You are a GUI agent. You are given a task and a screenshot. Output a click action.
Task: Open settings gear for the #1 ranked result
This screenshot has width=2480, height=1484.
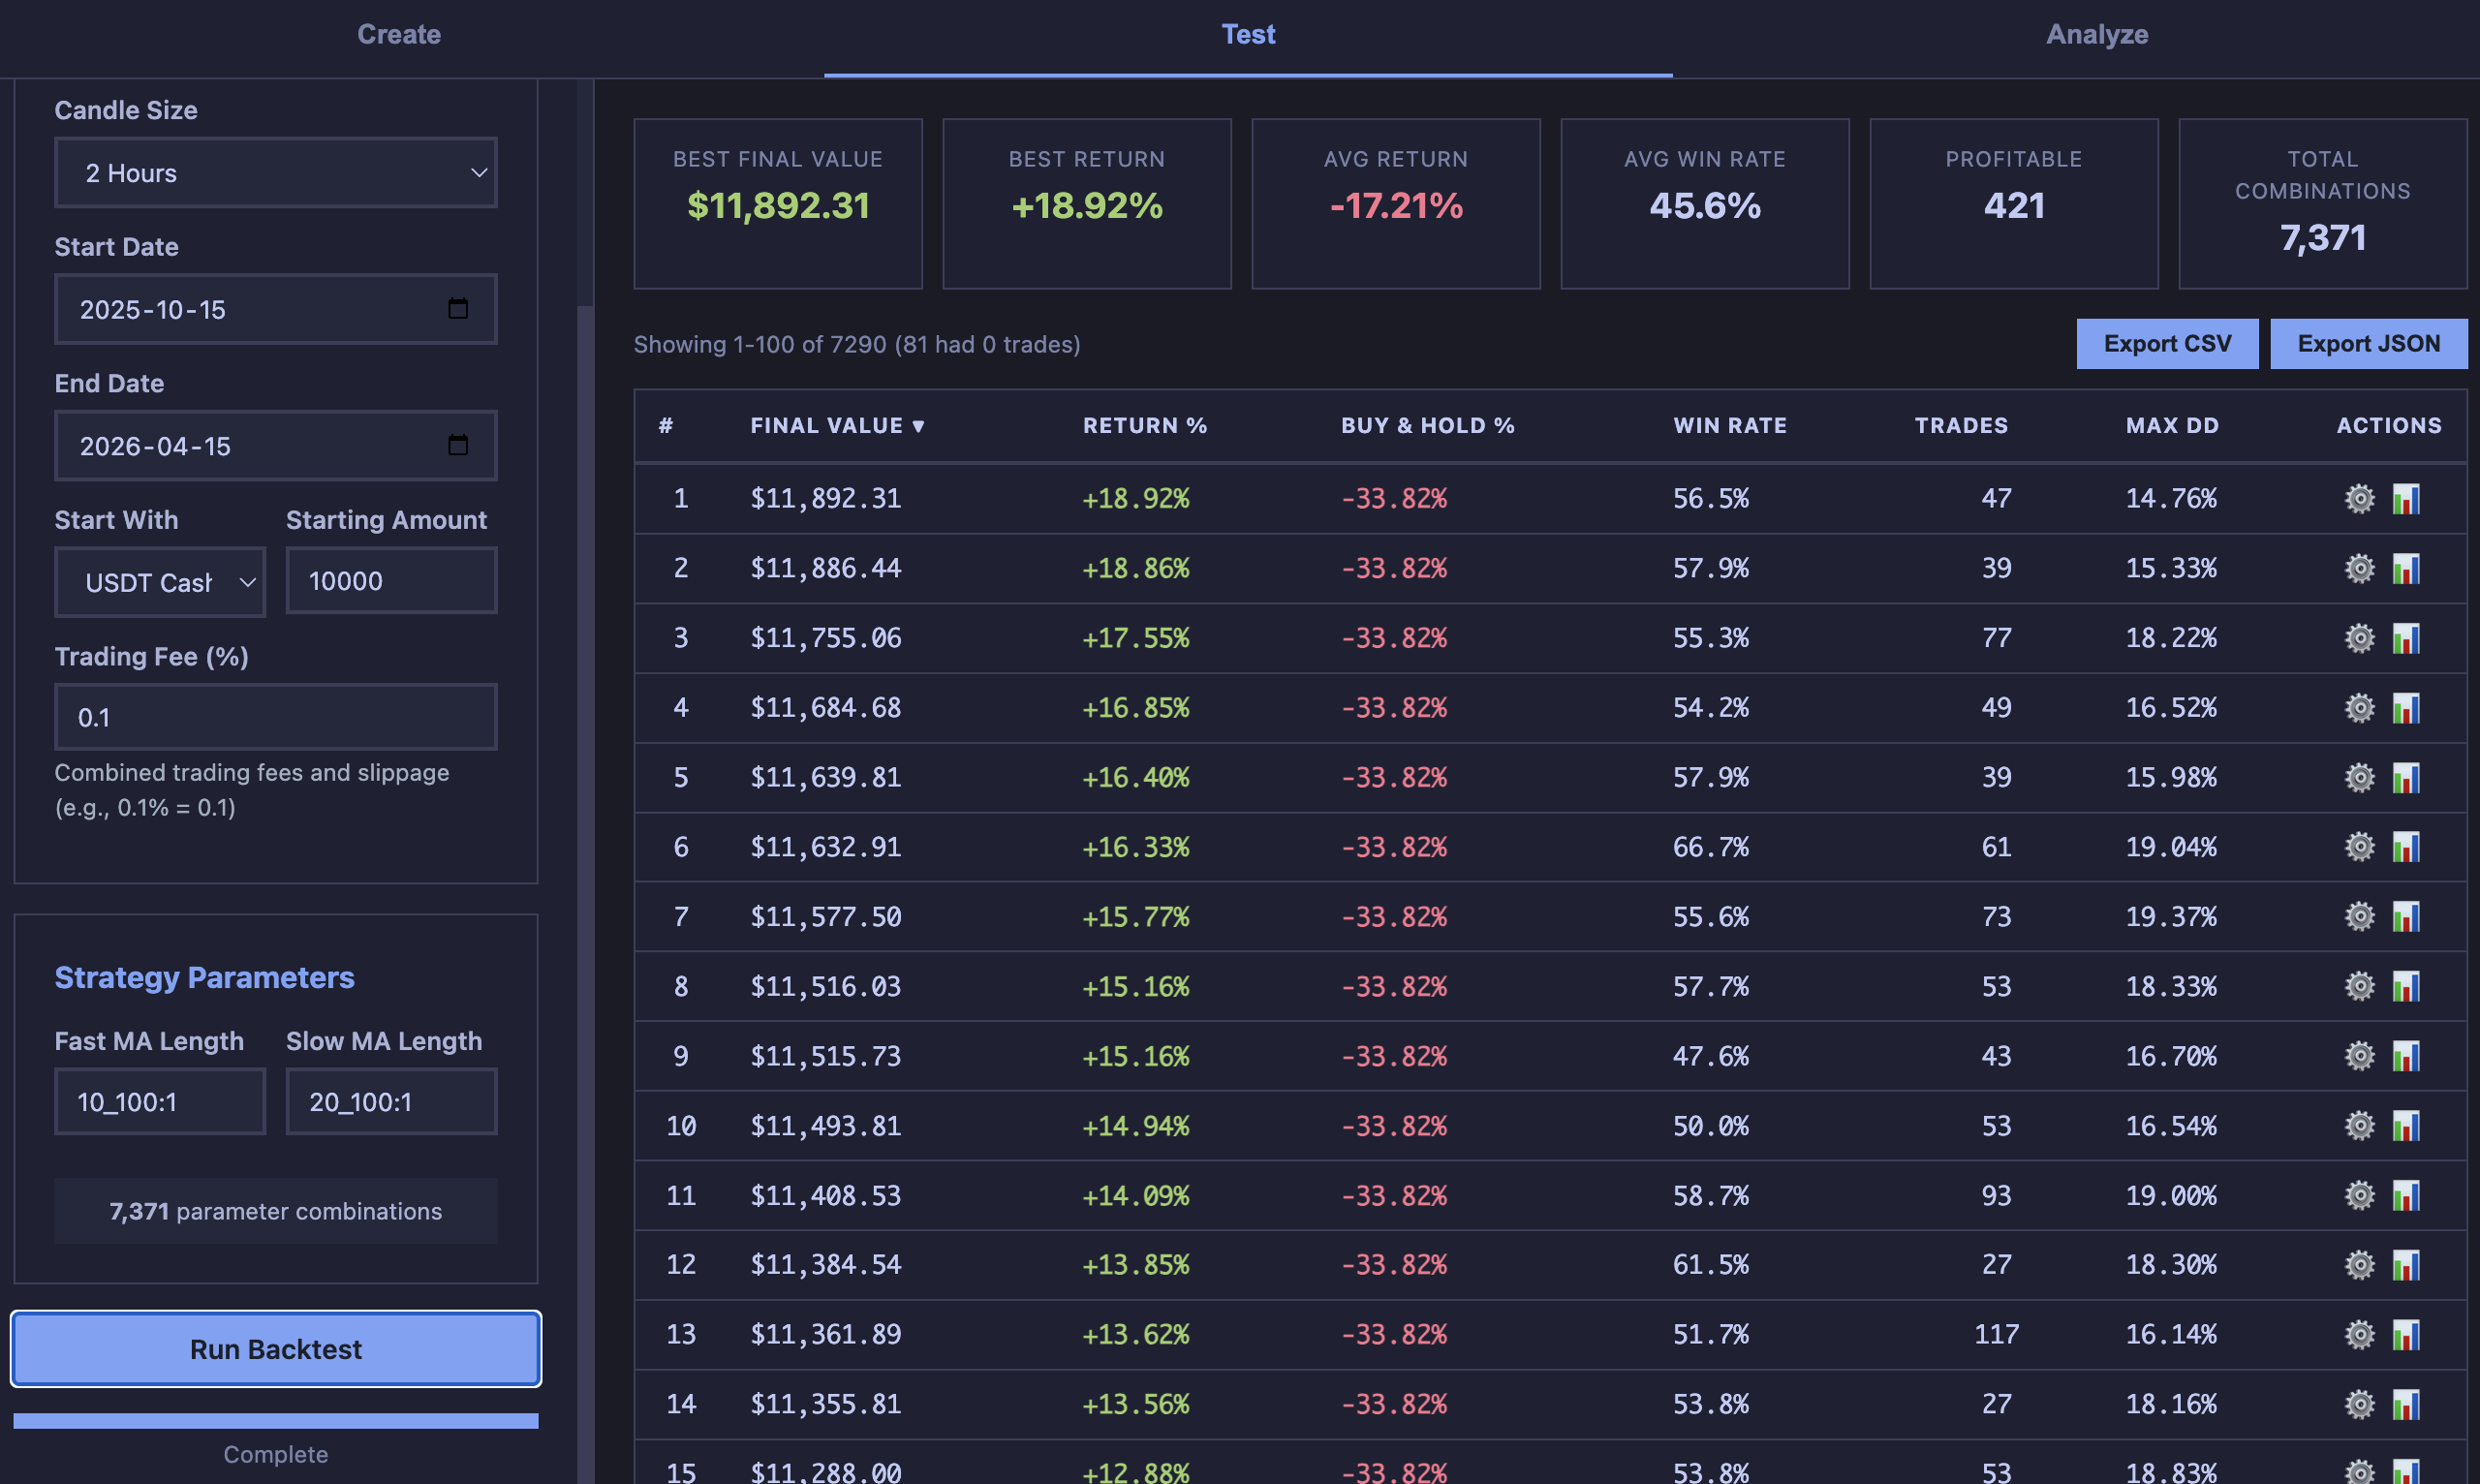point(2359,498)
